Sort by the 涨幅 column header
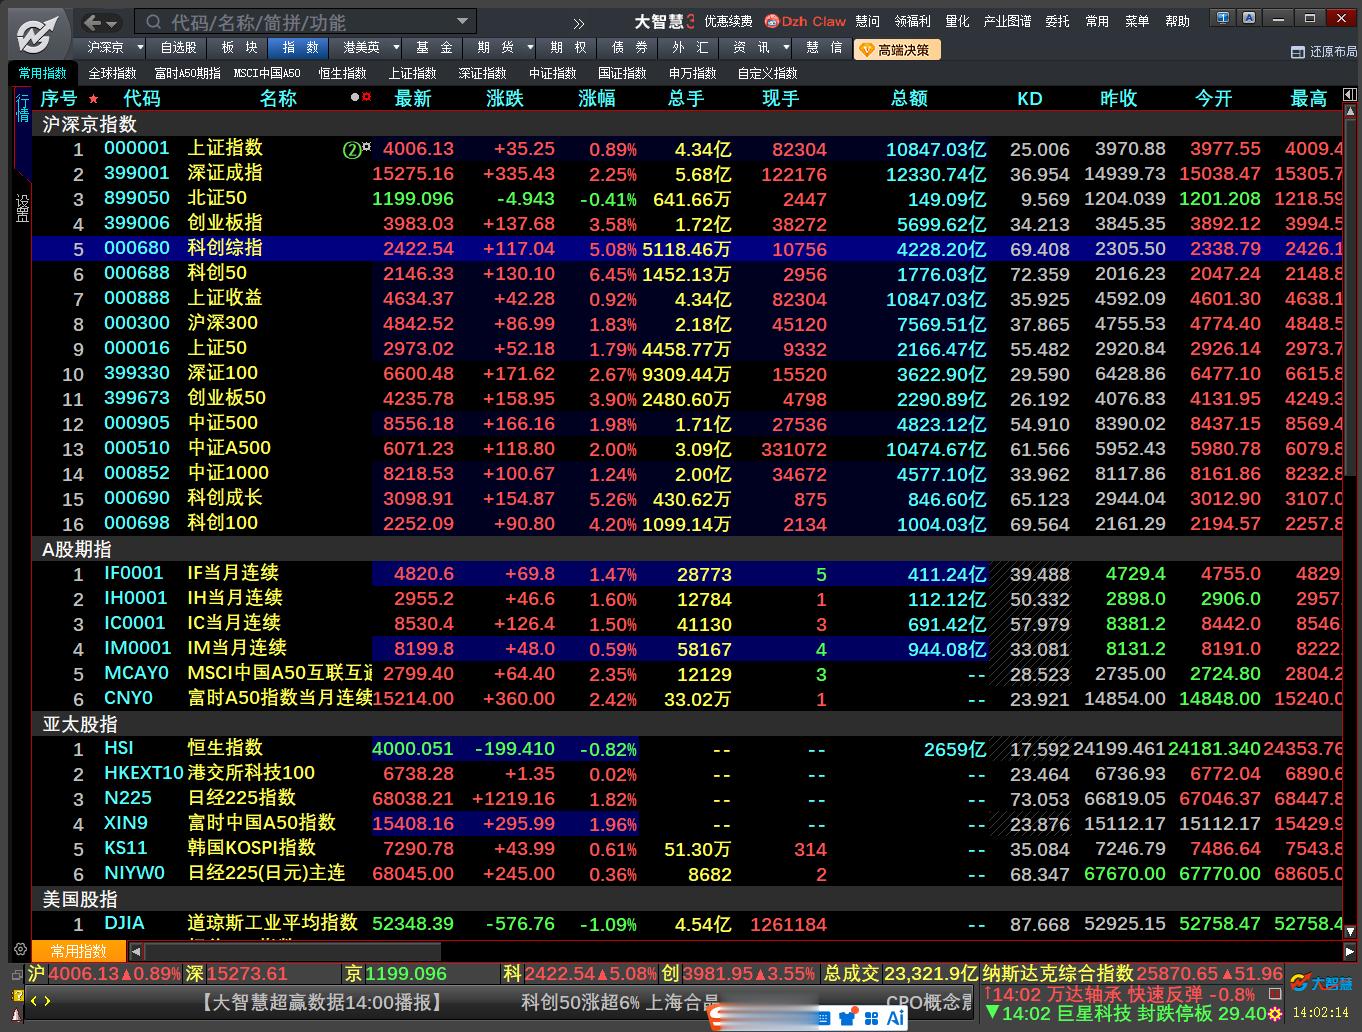 [597, 98]
